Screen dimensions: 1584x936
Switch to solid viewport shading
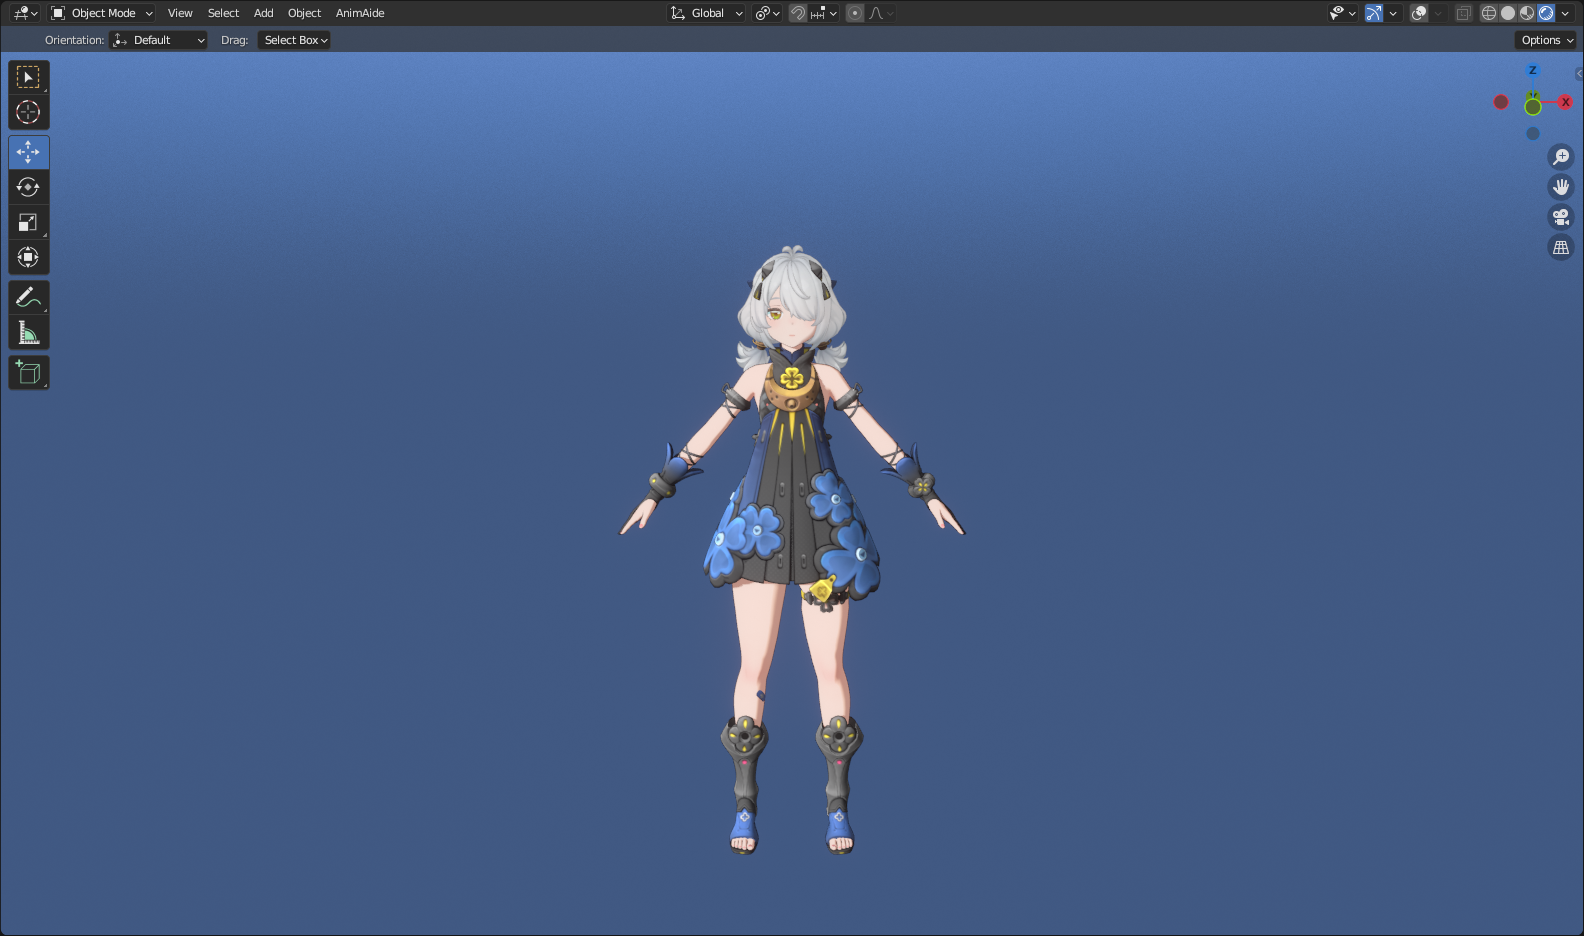(1508, 13)
